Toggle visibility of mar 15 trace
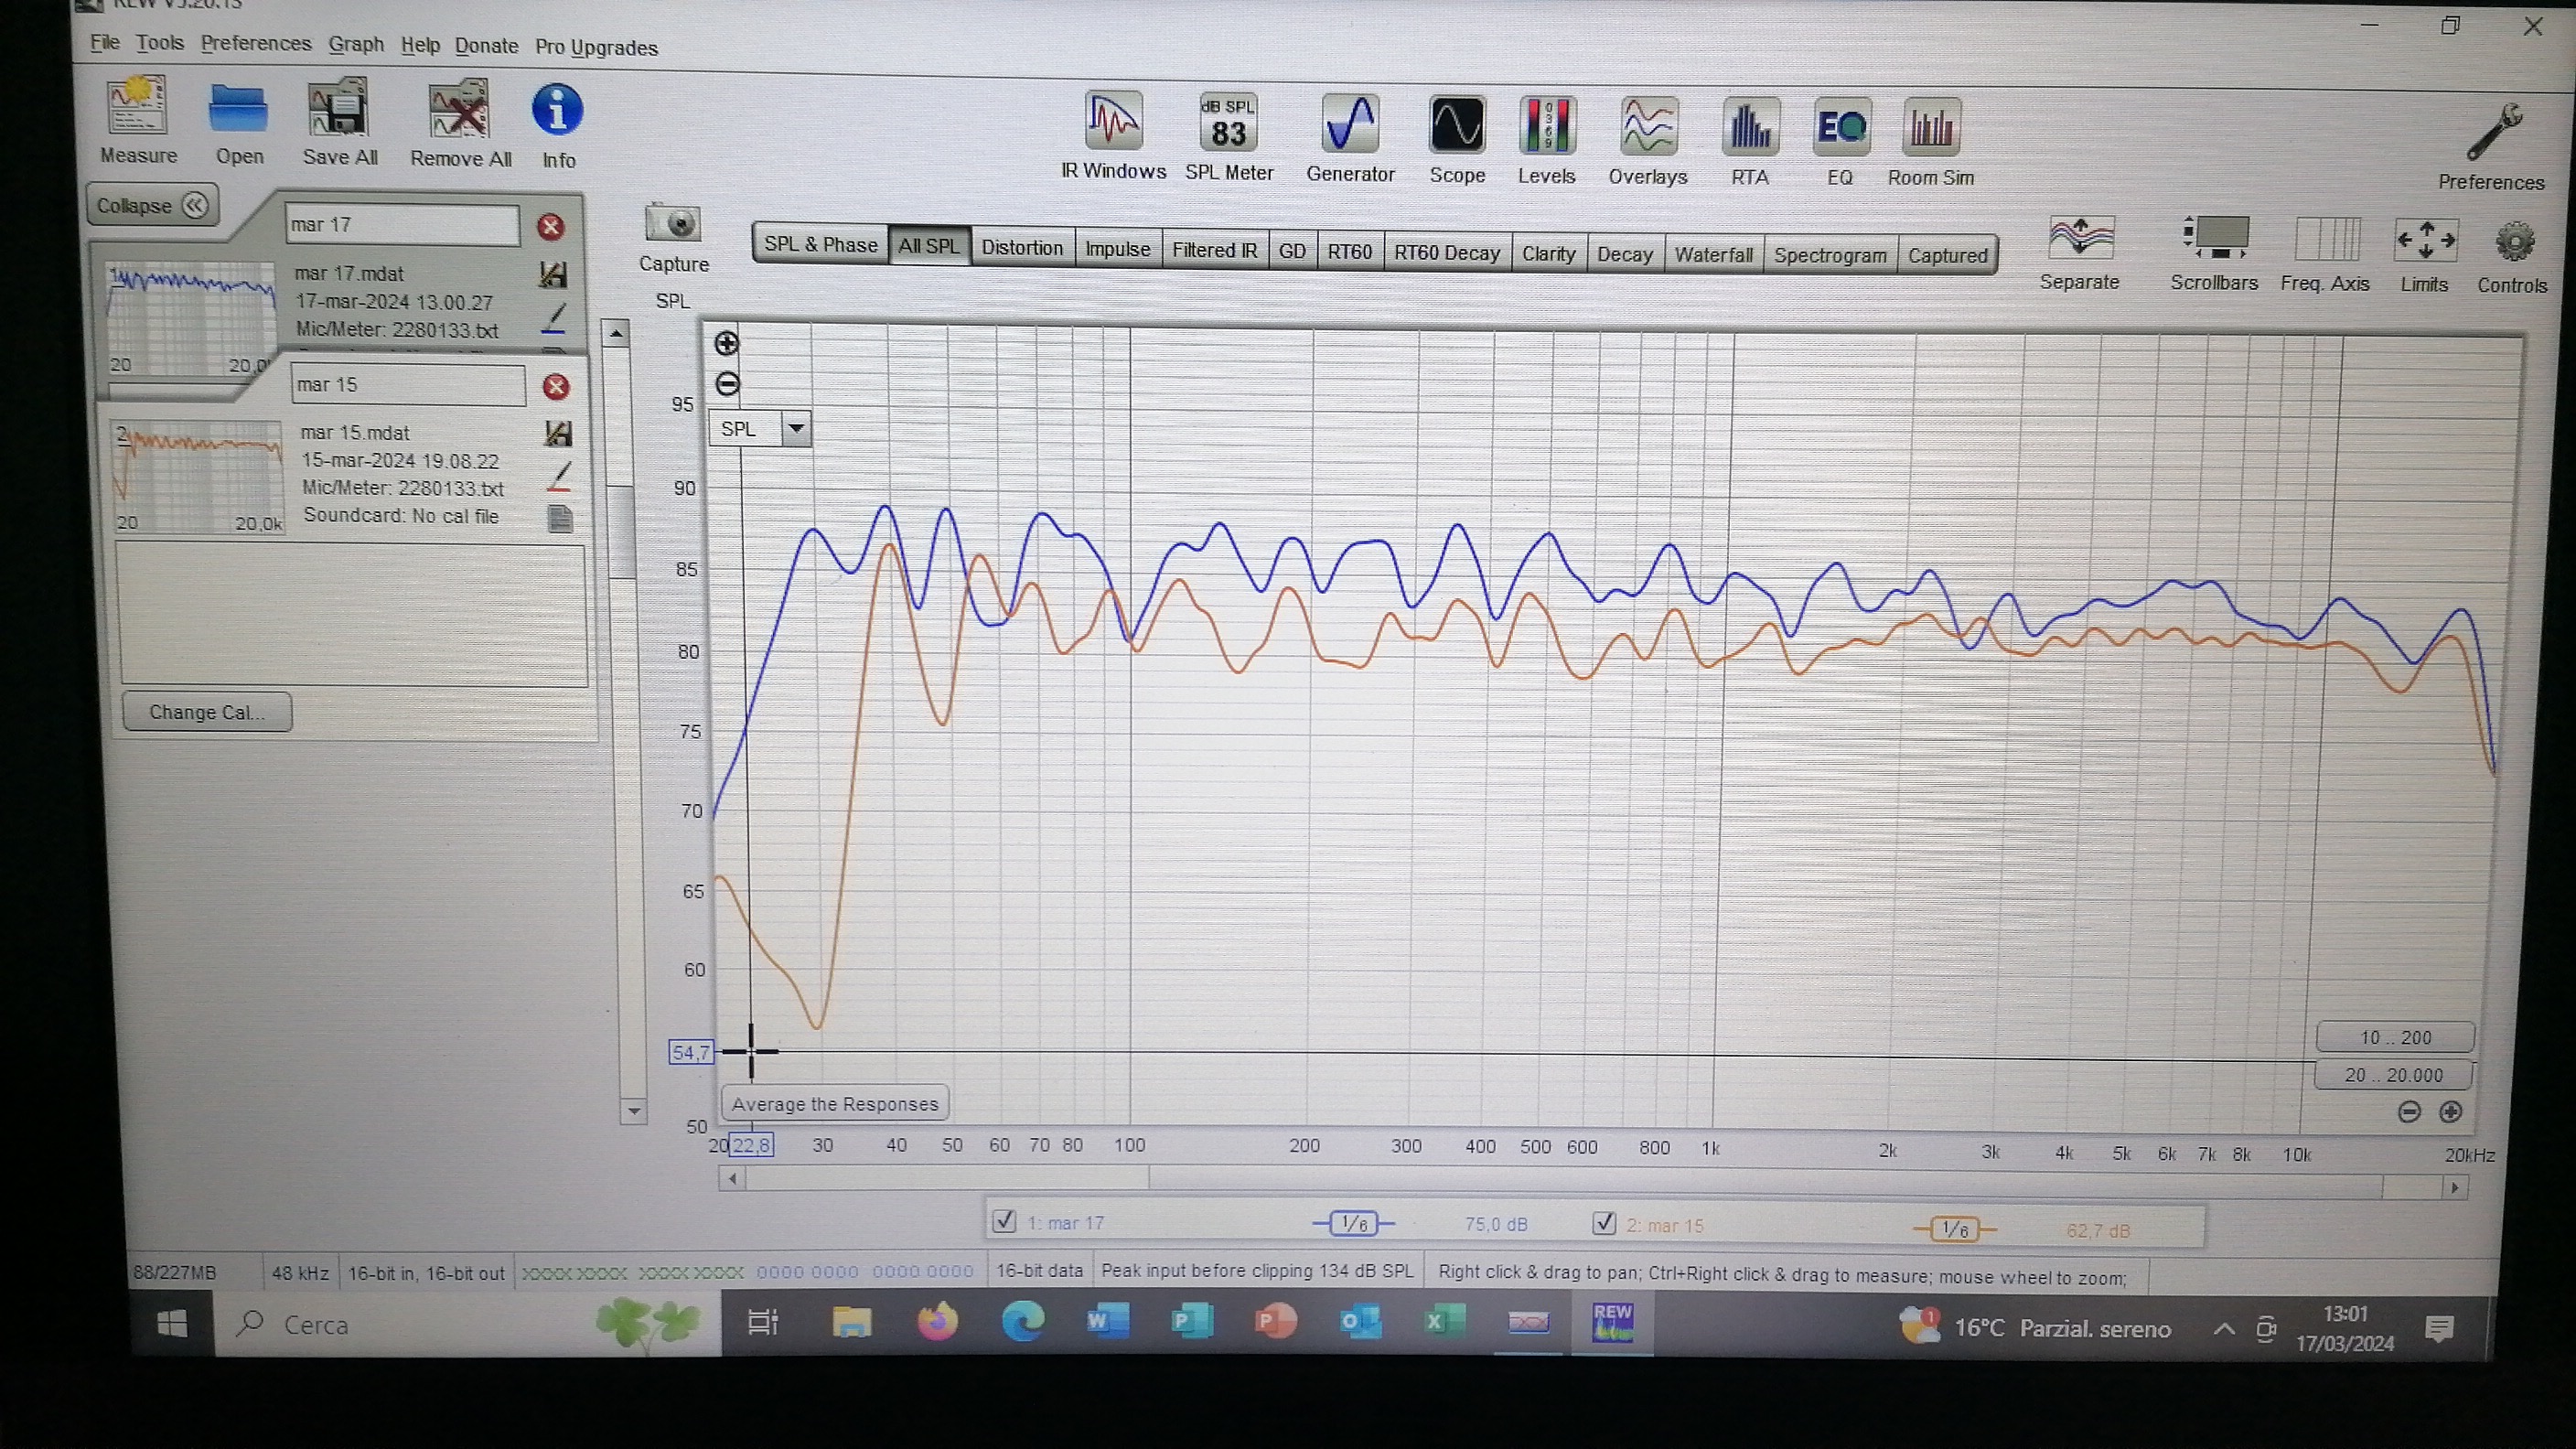The height and width of the screenshot is (1449, 2576). click(1604, 1223)
